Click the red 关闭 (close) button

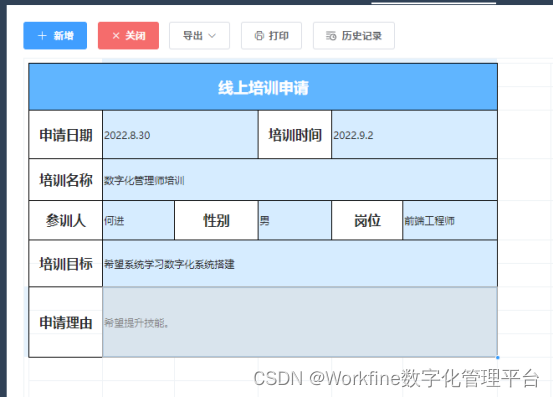click(128, 36)
